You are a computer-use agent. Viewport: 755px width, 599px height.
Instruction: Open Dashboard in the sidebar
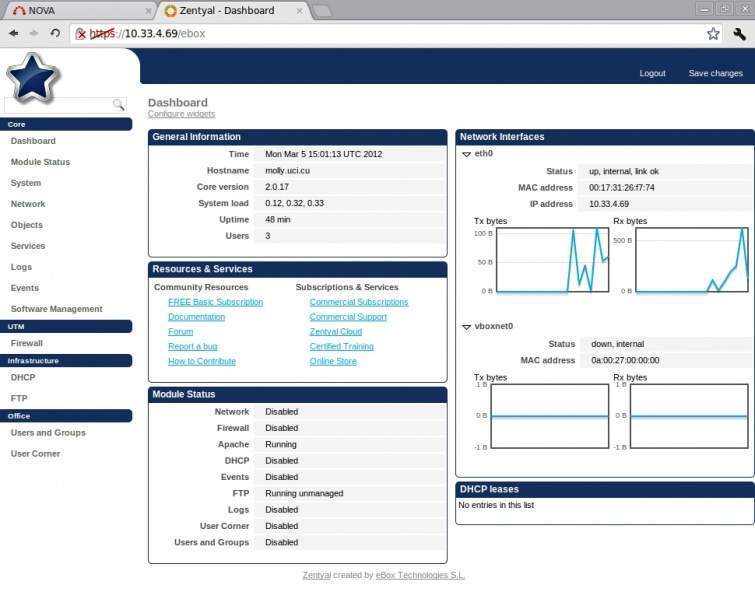pos(33,141)
